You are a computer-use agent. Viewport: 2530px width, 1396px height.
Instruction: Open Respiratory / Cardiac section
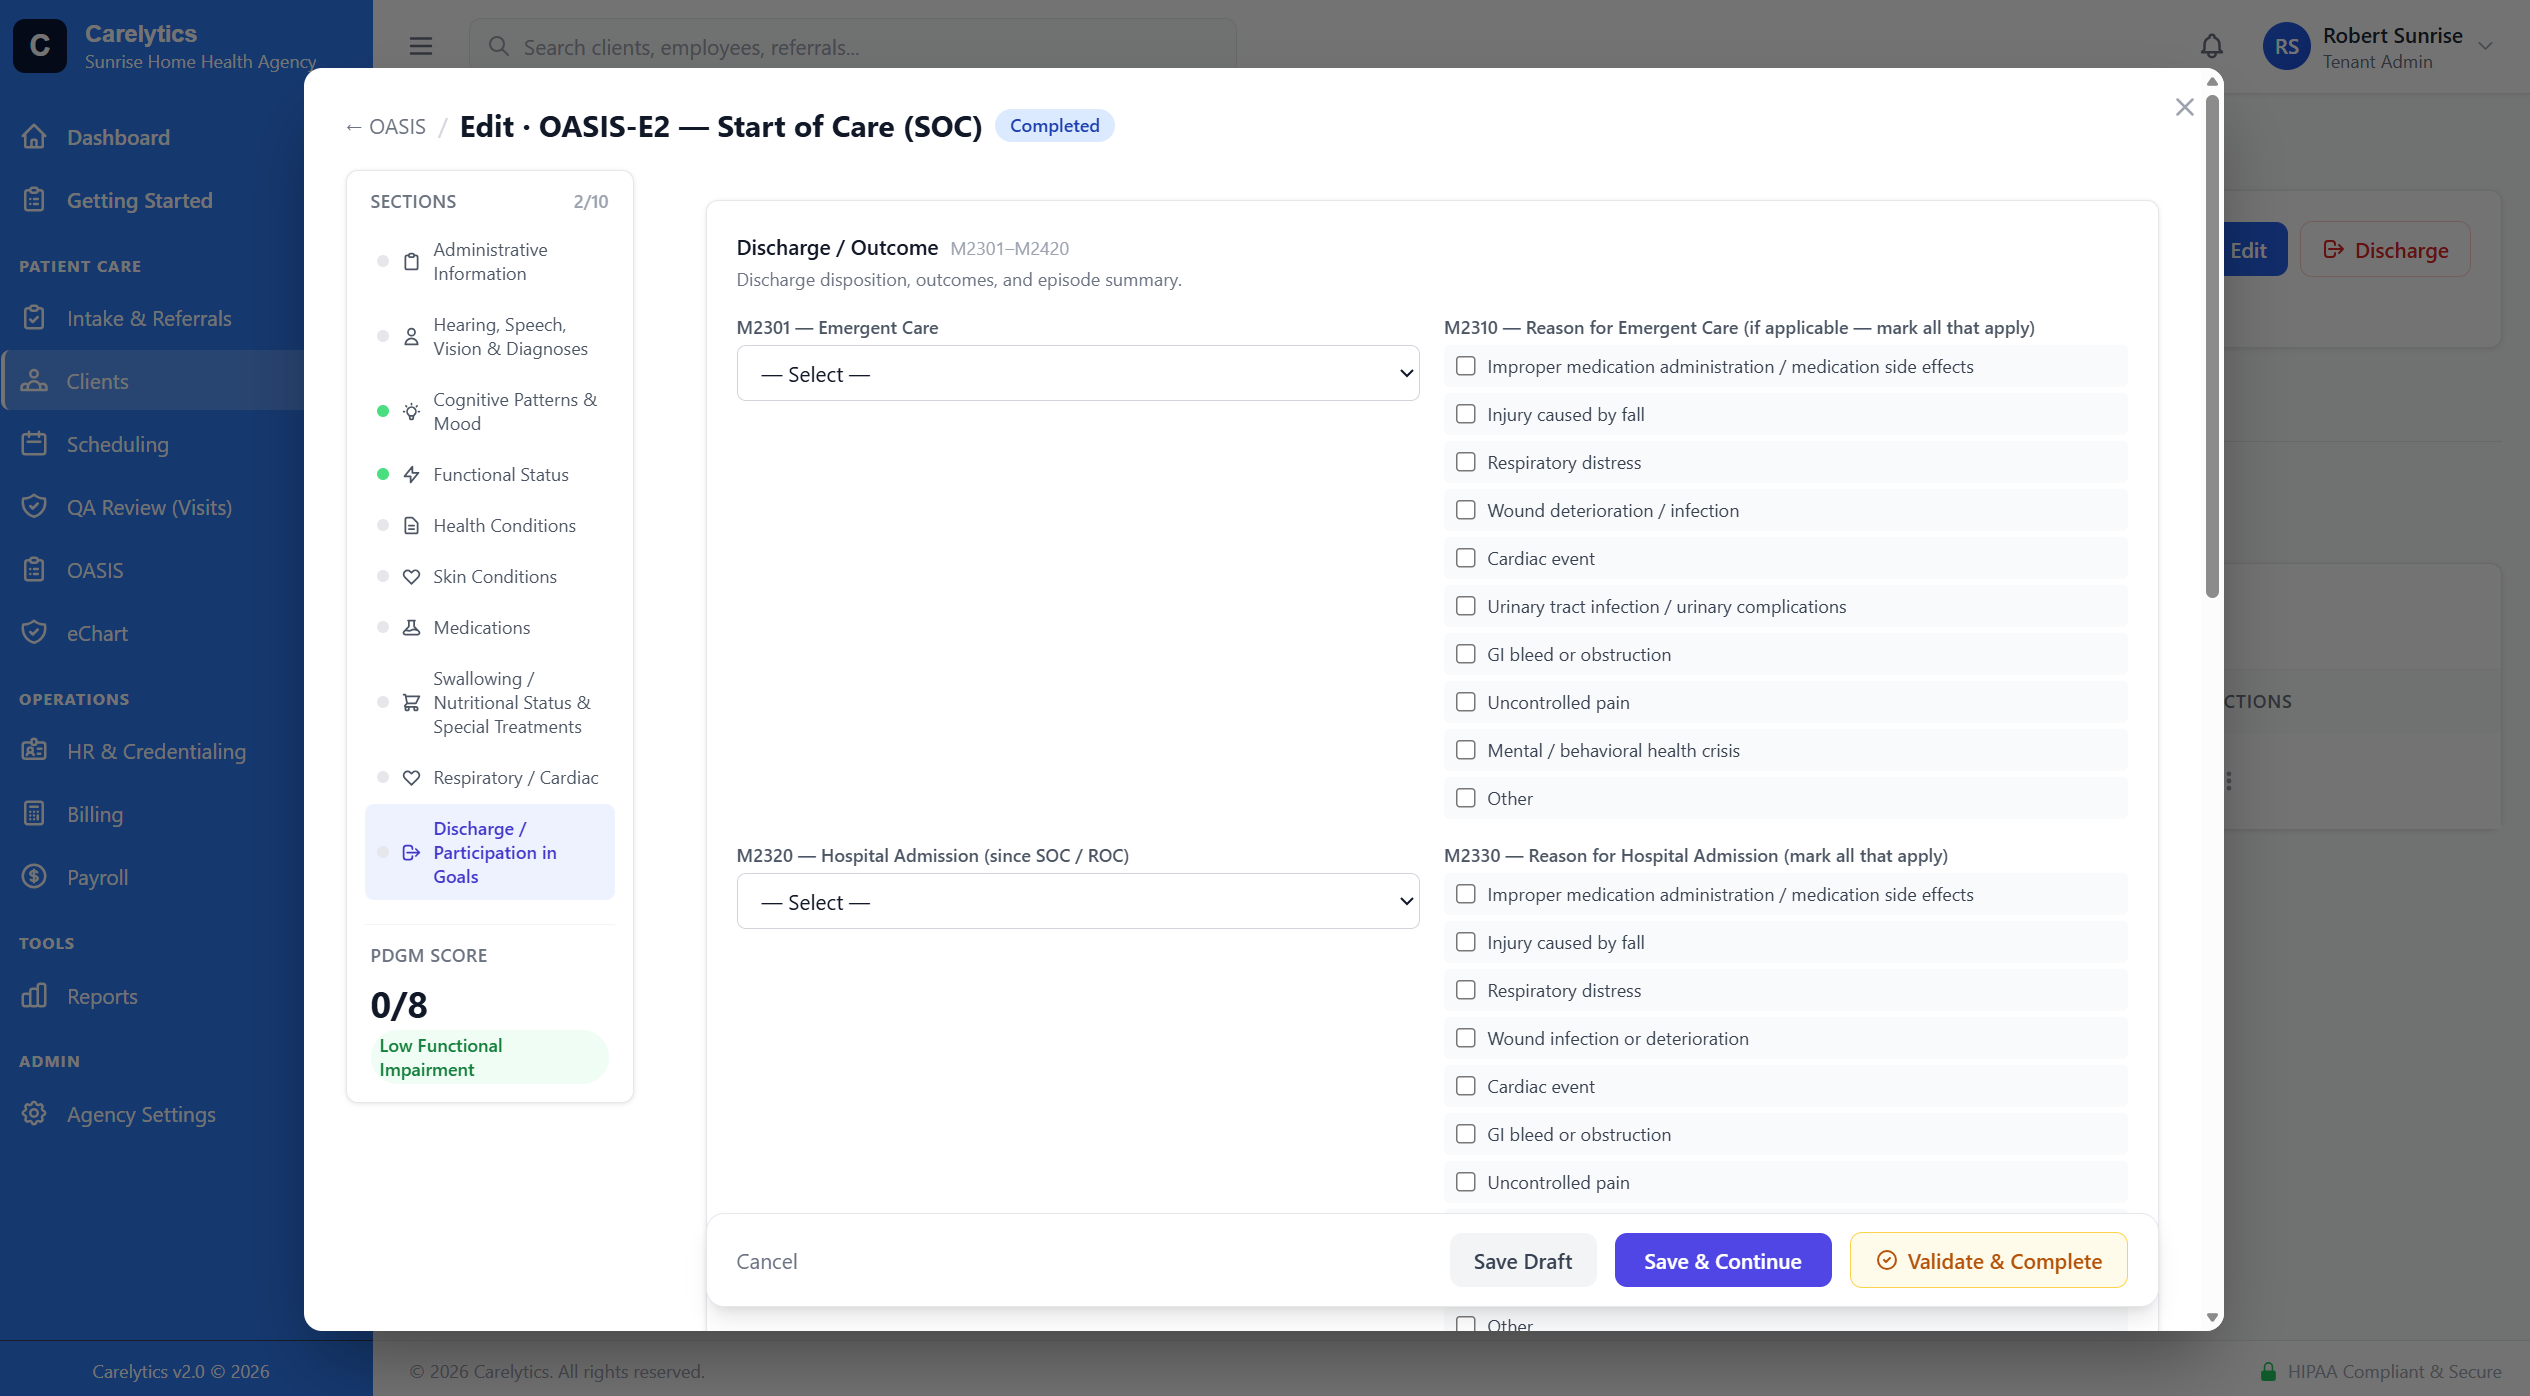tap(489, 778)
